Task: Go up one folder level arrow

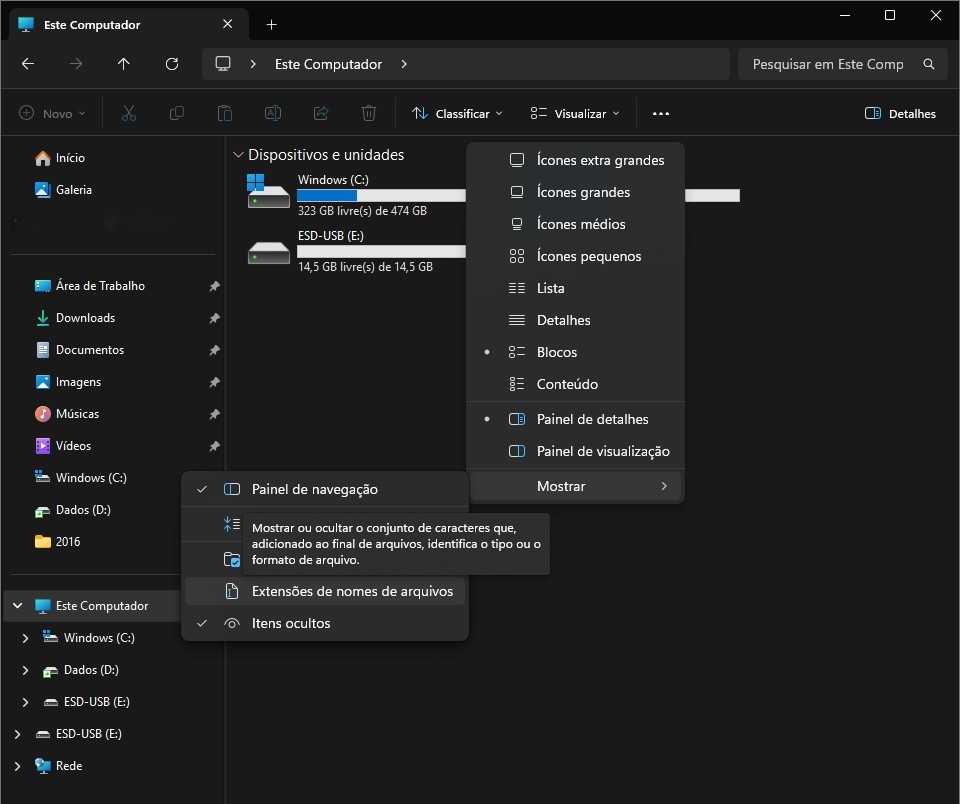Action: pos(124,64)
